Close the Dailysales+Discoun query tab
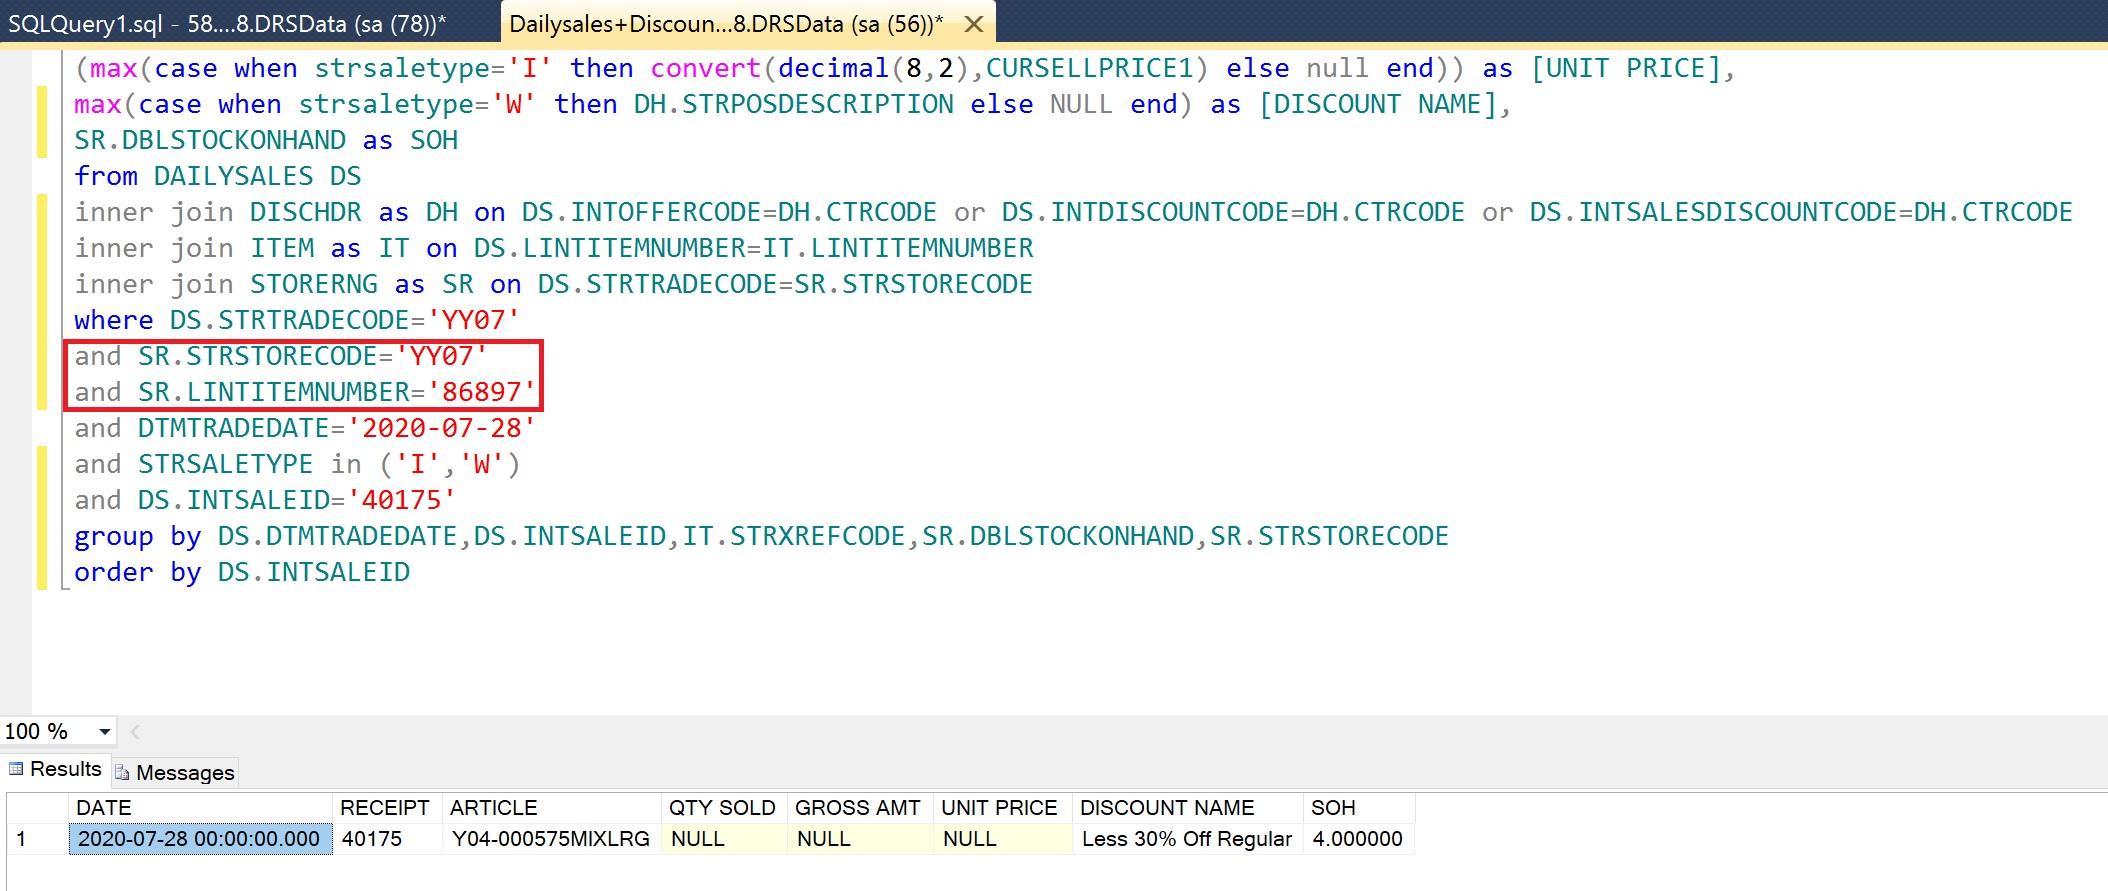 tap(973, 24)
